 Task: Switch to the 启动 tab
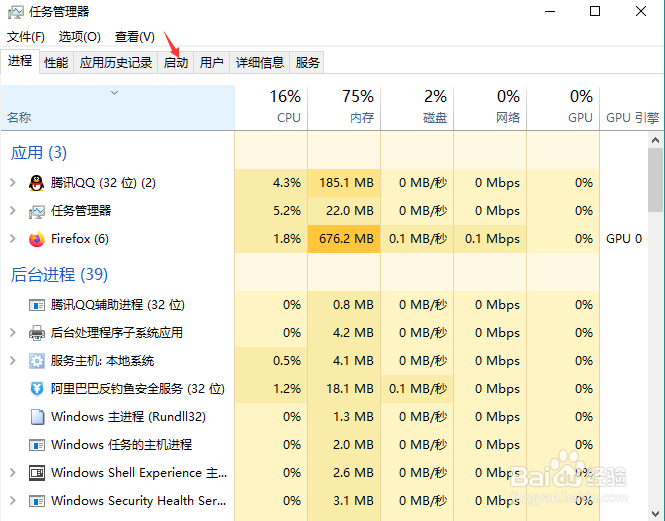coord(176,63)
